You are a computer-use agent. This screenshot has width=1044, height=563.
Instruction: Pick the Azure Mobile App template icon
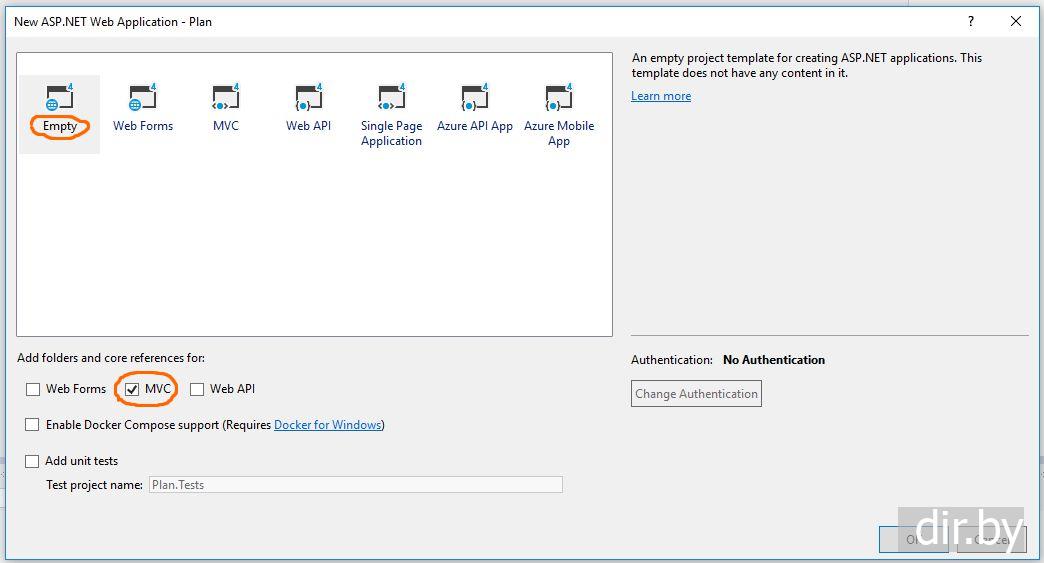point(559,97)
